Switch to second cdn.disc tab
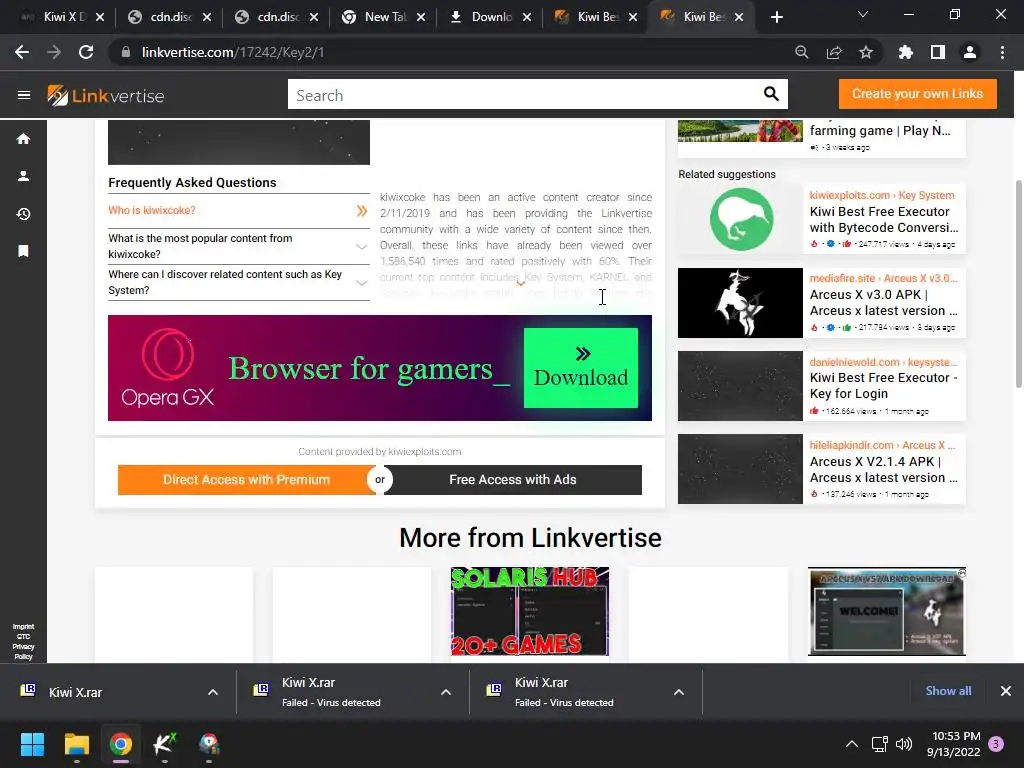Image resolution: width=1024 pixels, height=768 pixels. [277, 17]
